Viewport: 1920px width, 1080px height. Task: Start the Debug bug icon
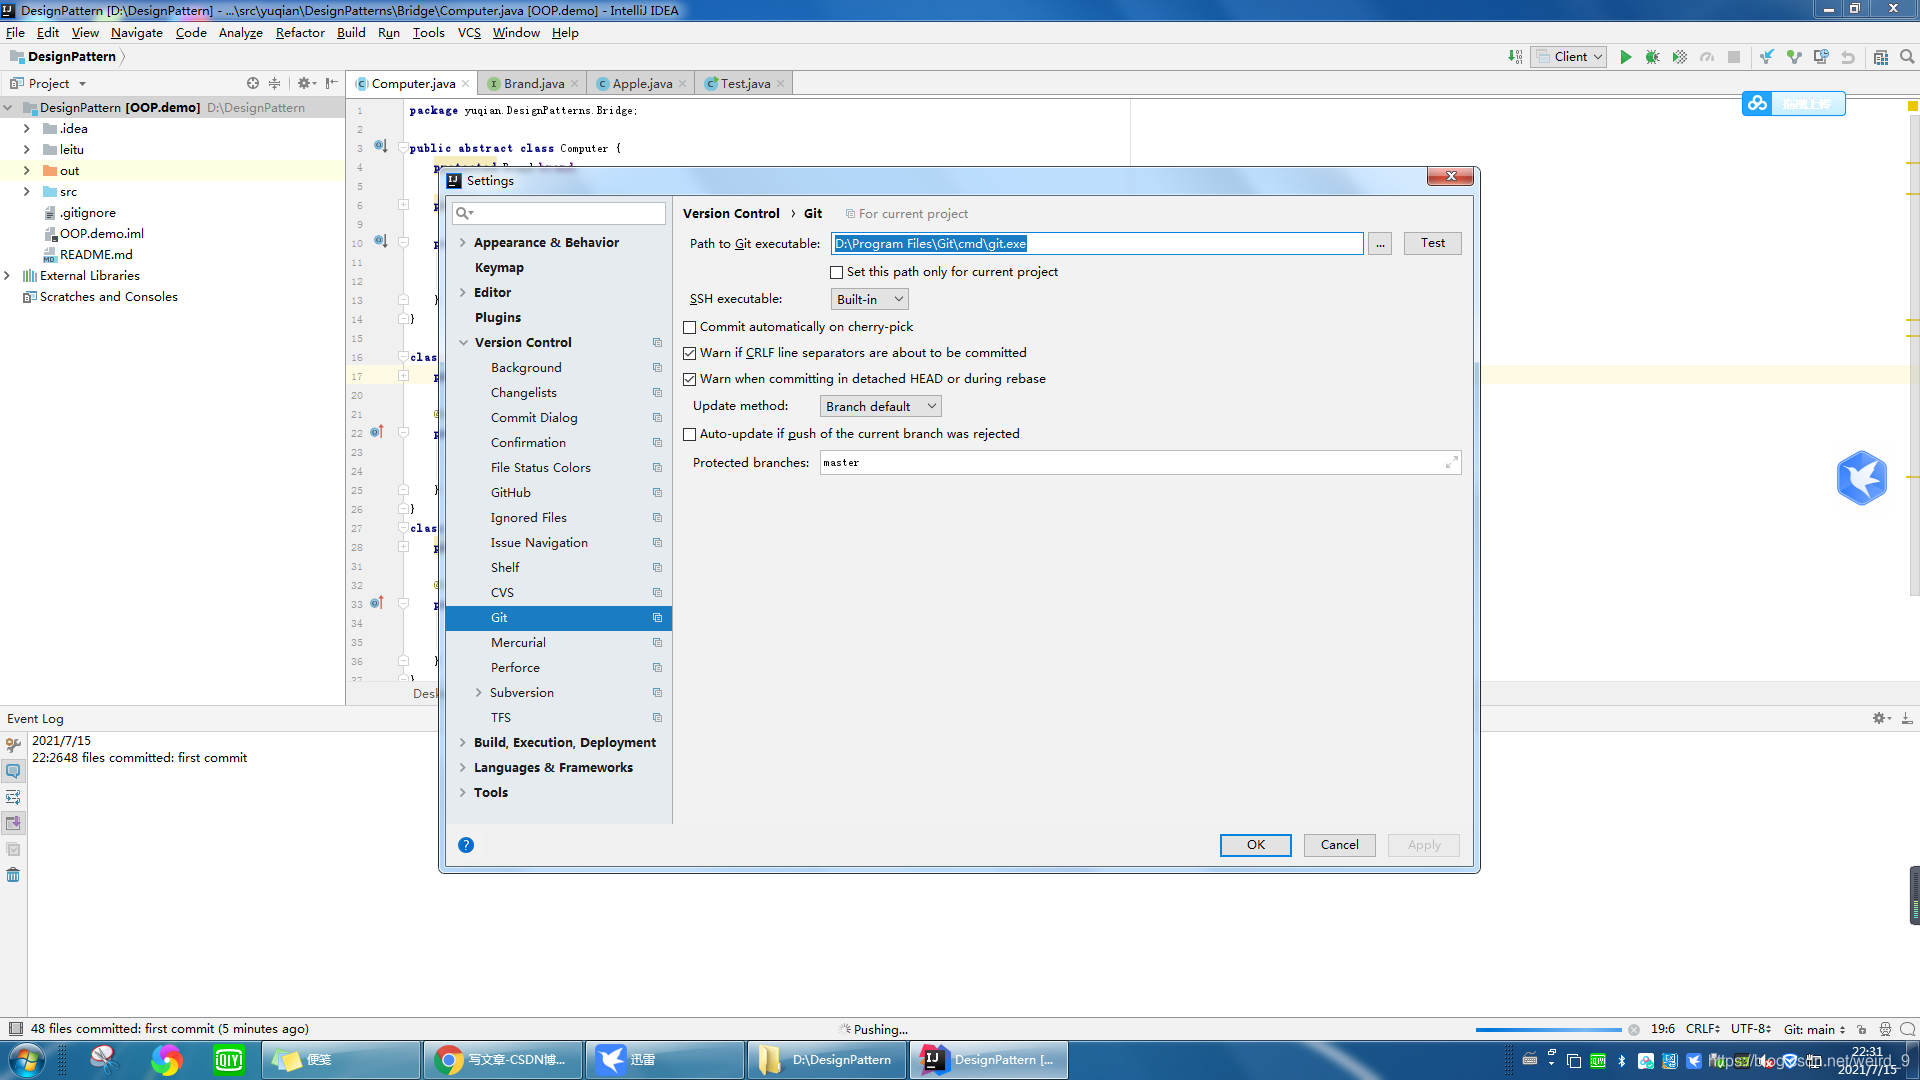pyautogui.click(x=1652, y=57)
